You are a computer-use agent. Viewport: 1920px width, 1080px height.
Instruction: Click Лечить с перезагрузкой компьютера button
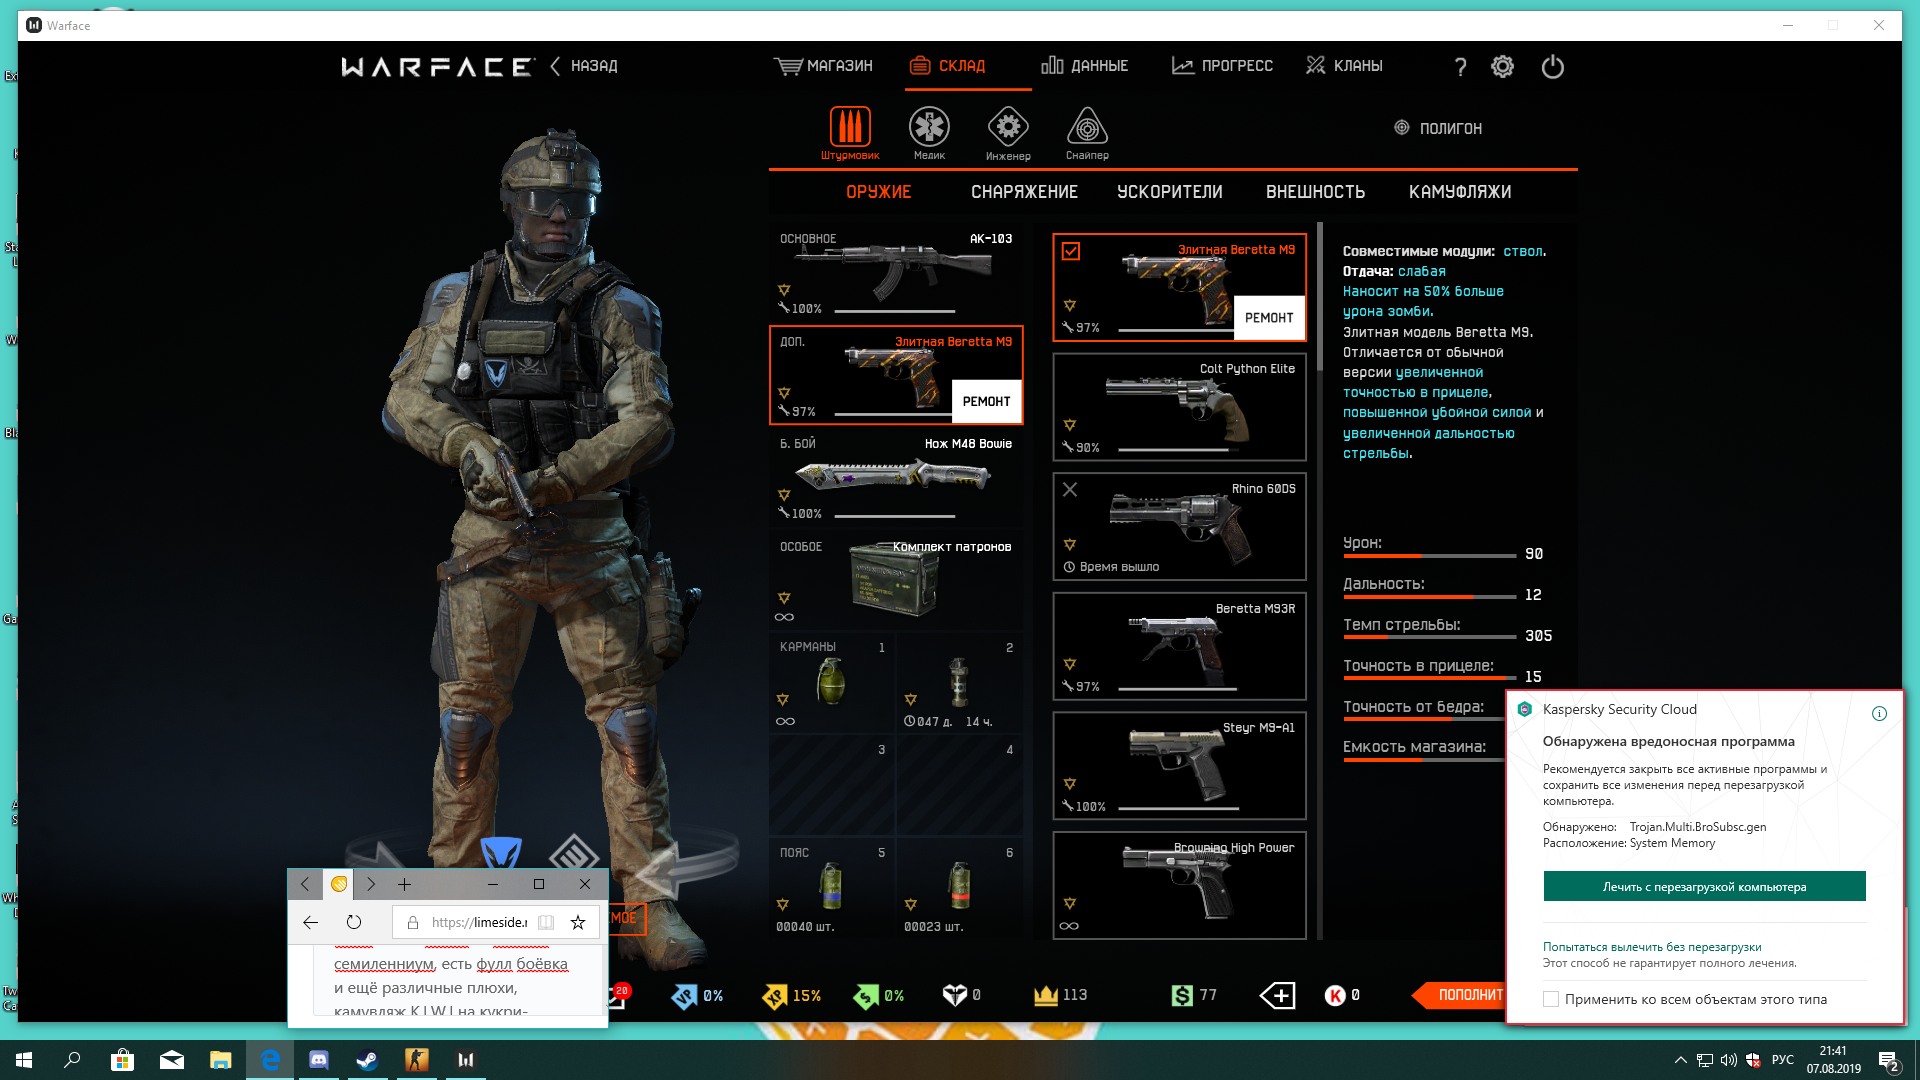point(1704,886)
